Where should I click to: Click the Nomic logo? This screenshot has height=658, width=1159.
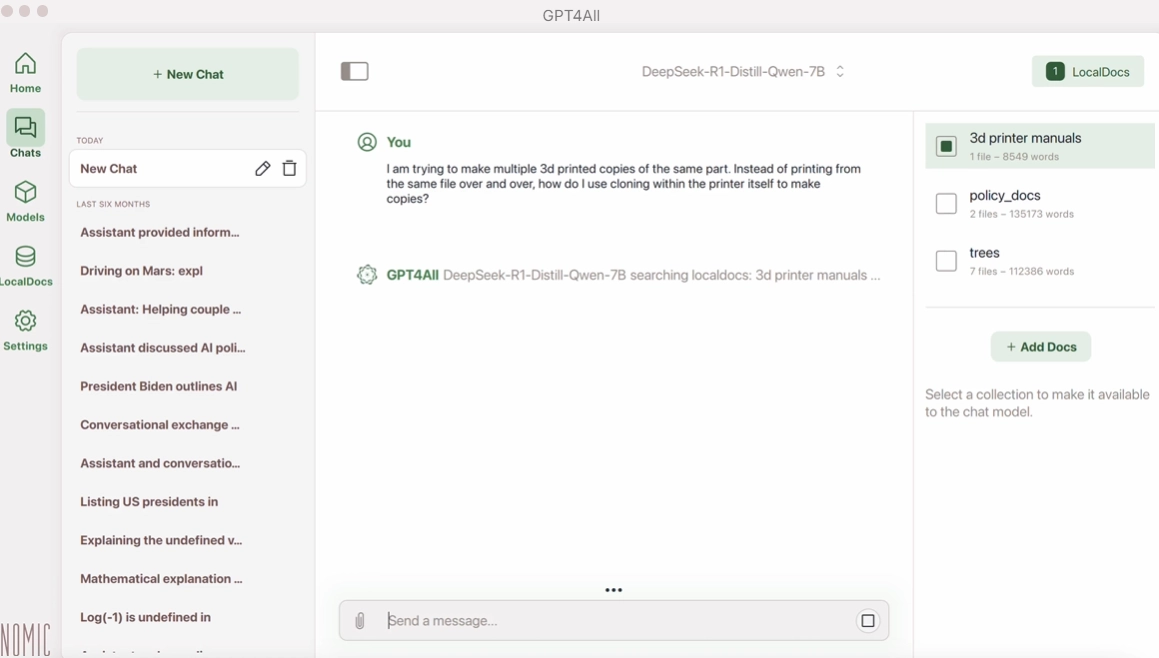click(x=25, y=640)
